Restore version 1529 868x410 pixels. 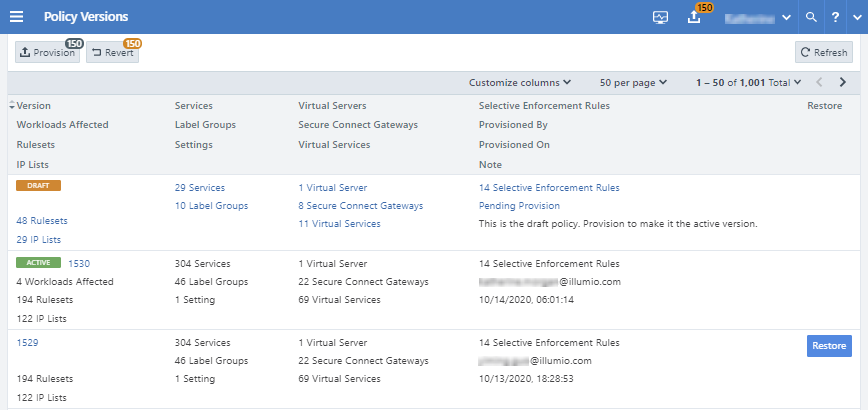pos(829,346)
